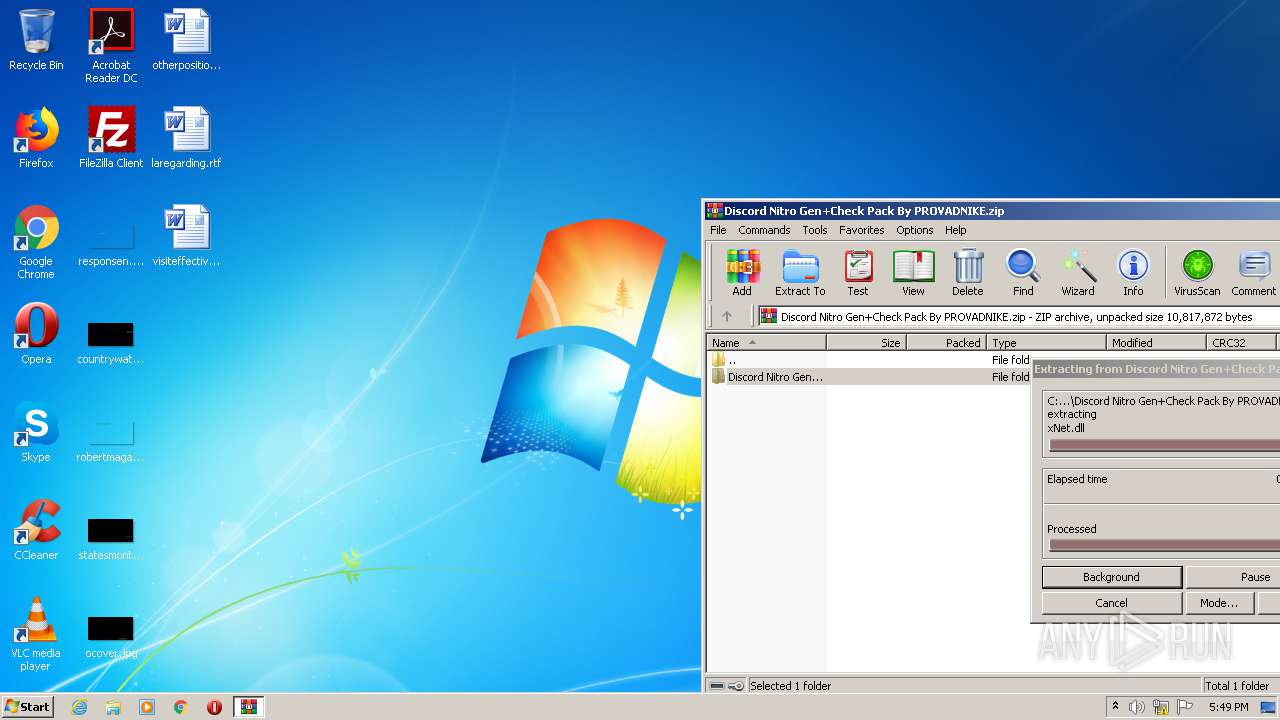
Task: Open the Favorites menu
Action: 861,230
